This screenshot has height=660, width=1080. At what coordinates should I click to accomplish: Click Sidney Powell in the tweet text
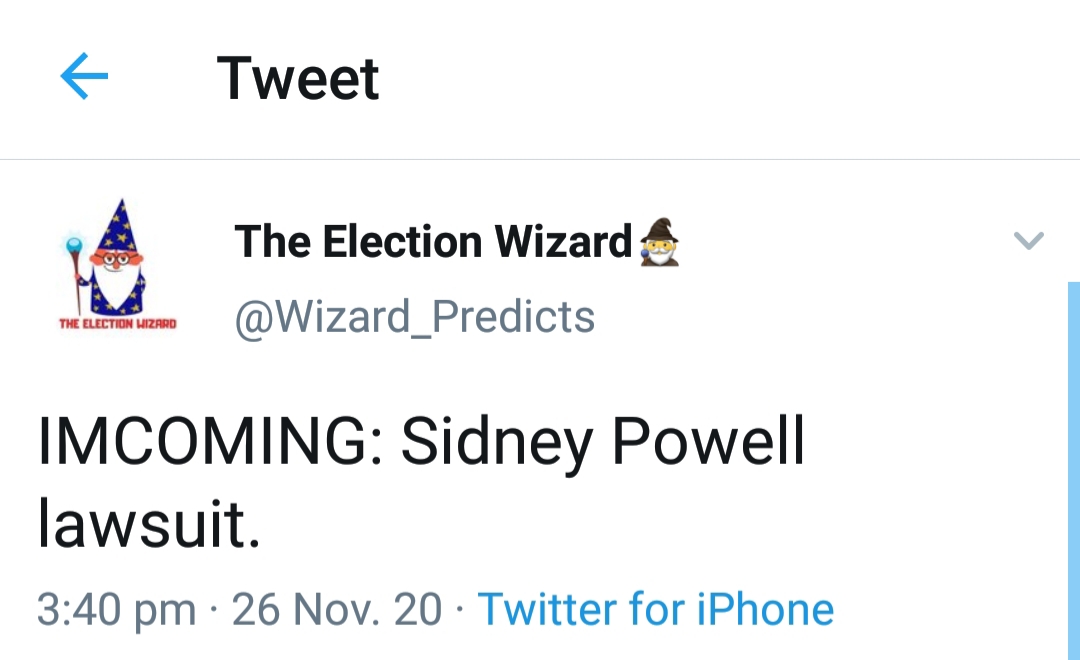click(603, 442)
